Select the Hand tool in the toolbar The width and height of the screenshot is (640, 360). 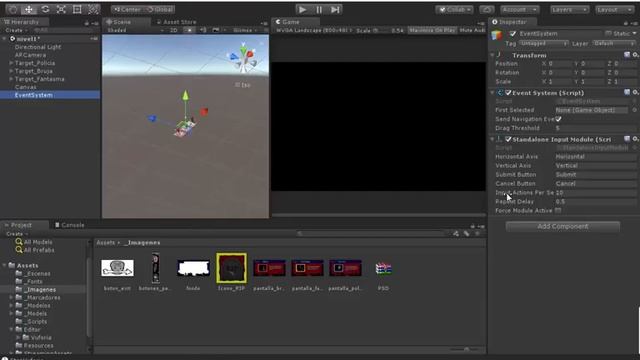[x=13, y=9]
